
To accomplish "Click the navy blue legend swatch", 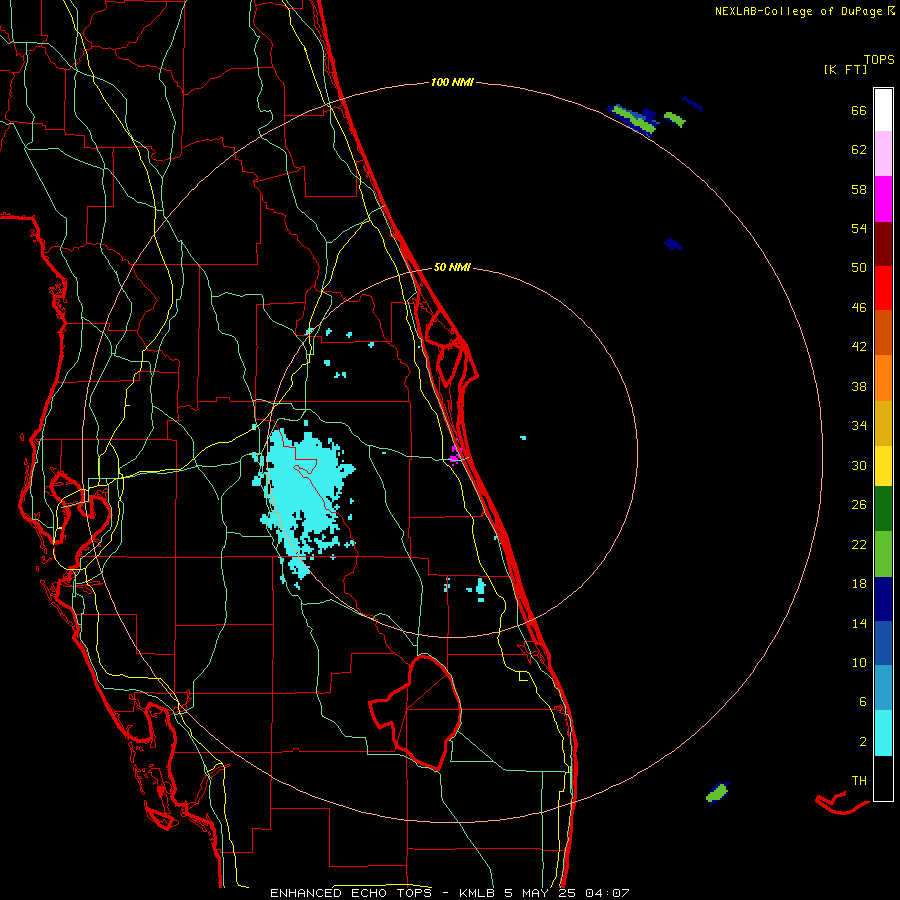I will pyautogui.click(x=883, y=599).
